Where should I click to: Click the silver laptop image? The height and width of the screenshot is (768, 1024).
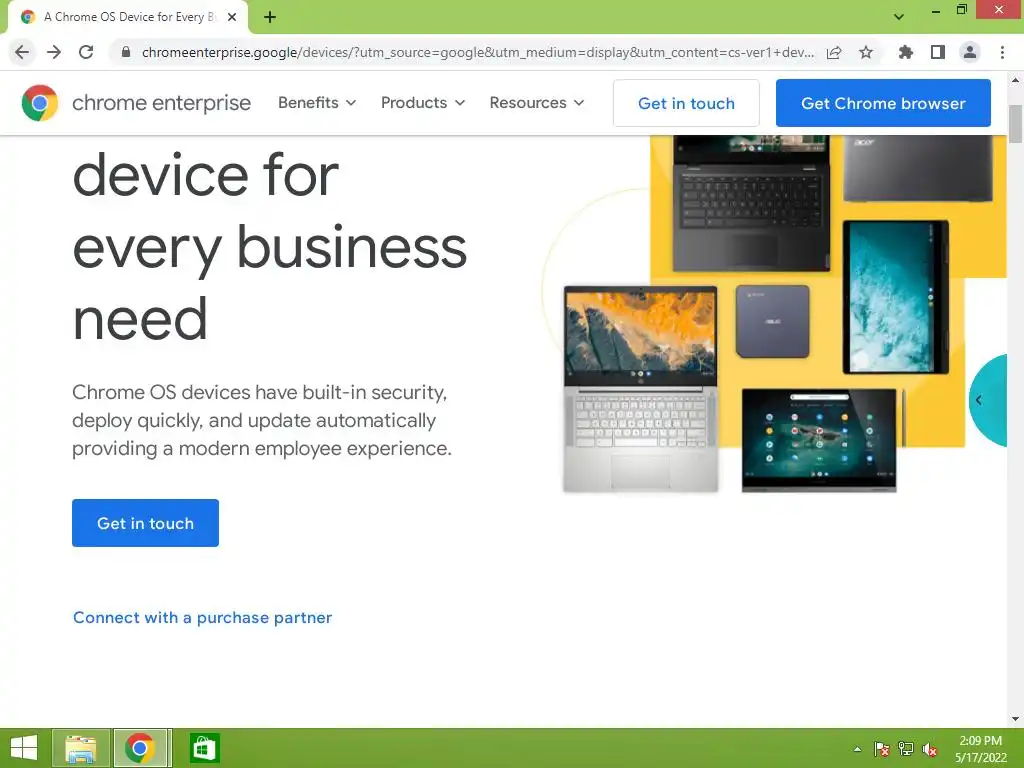(641, 389)
